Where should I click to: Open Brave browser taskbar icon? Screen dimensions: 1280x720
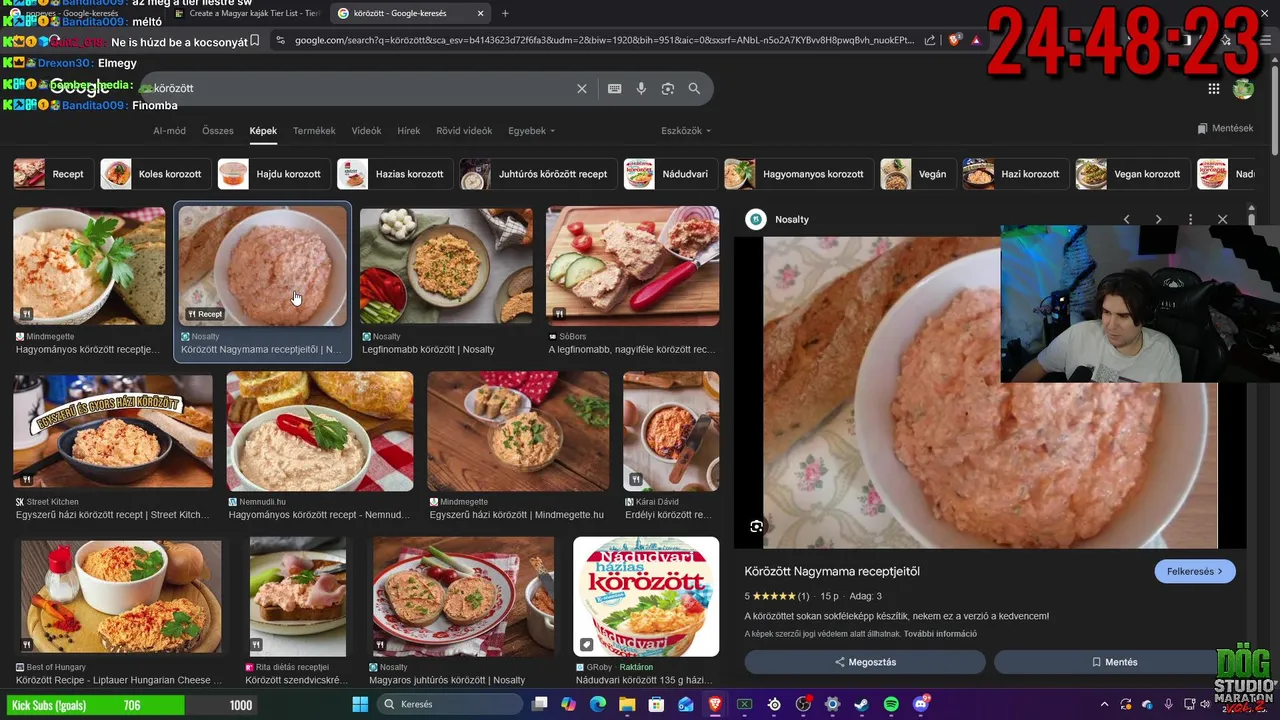(715, 704)
